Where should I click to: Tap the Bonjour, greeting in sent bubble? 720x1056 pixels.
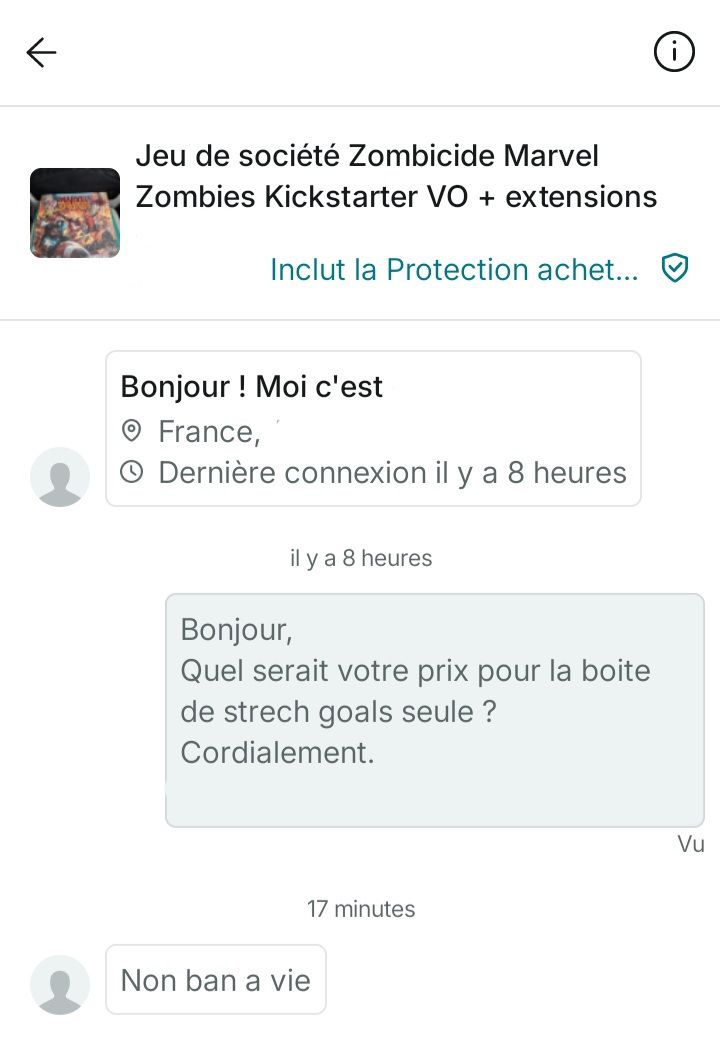point(236,630)
